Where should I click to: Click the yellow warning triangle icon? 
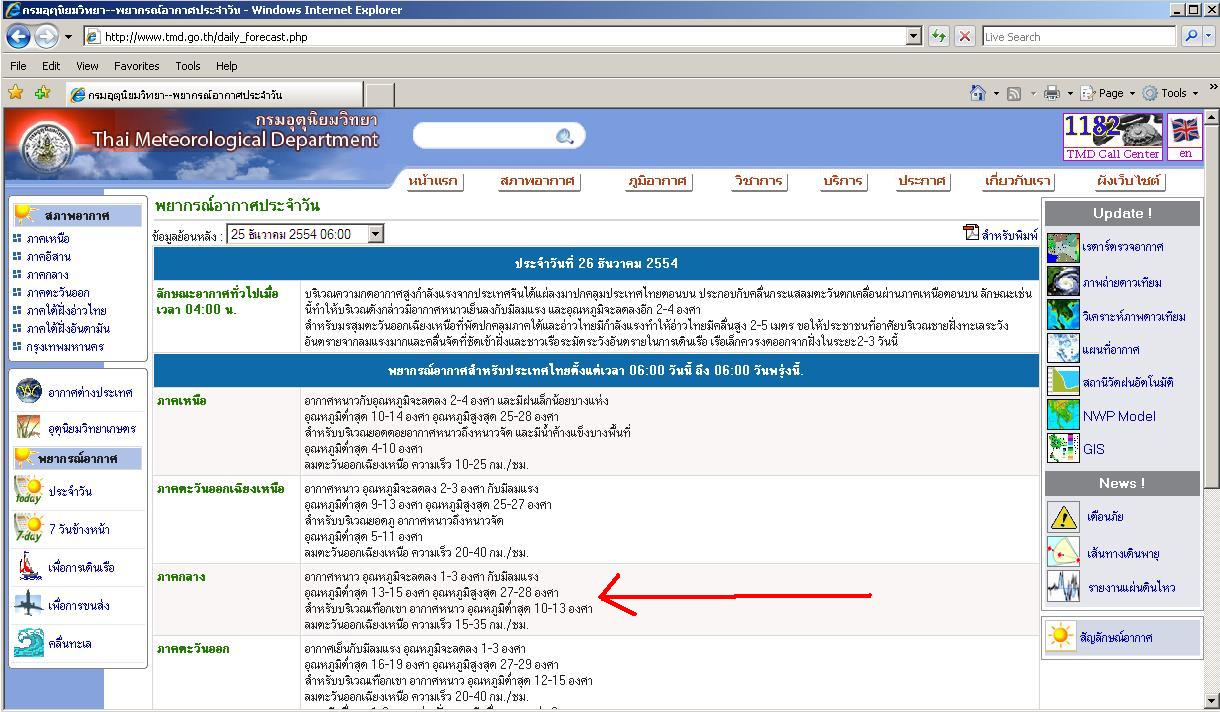[1063, 517]
